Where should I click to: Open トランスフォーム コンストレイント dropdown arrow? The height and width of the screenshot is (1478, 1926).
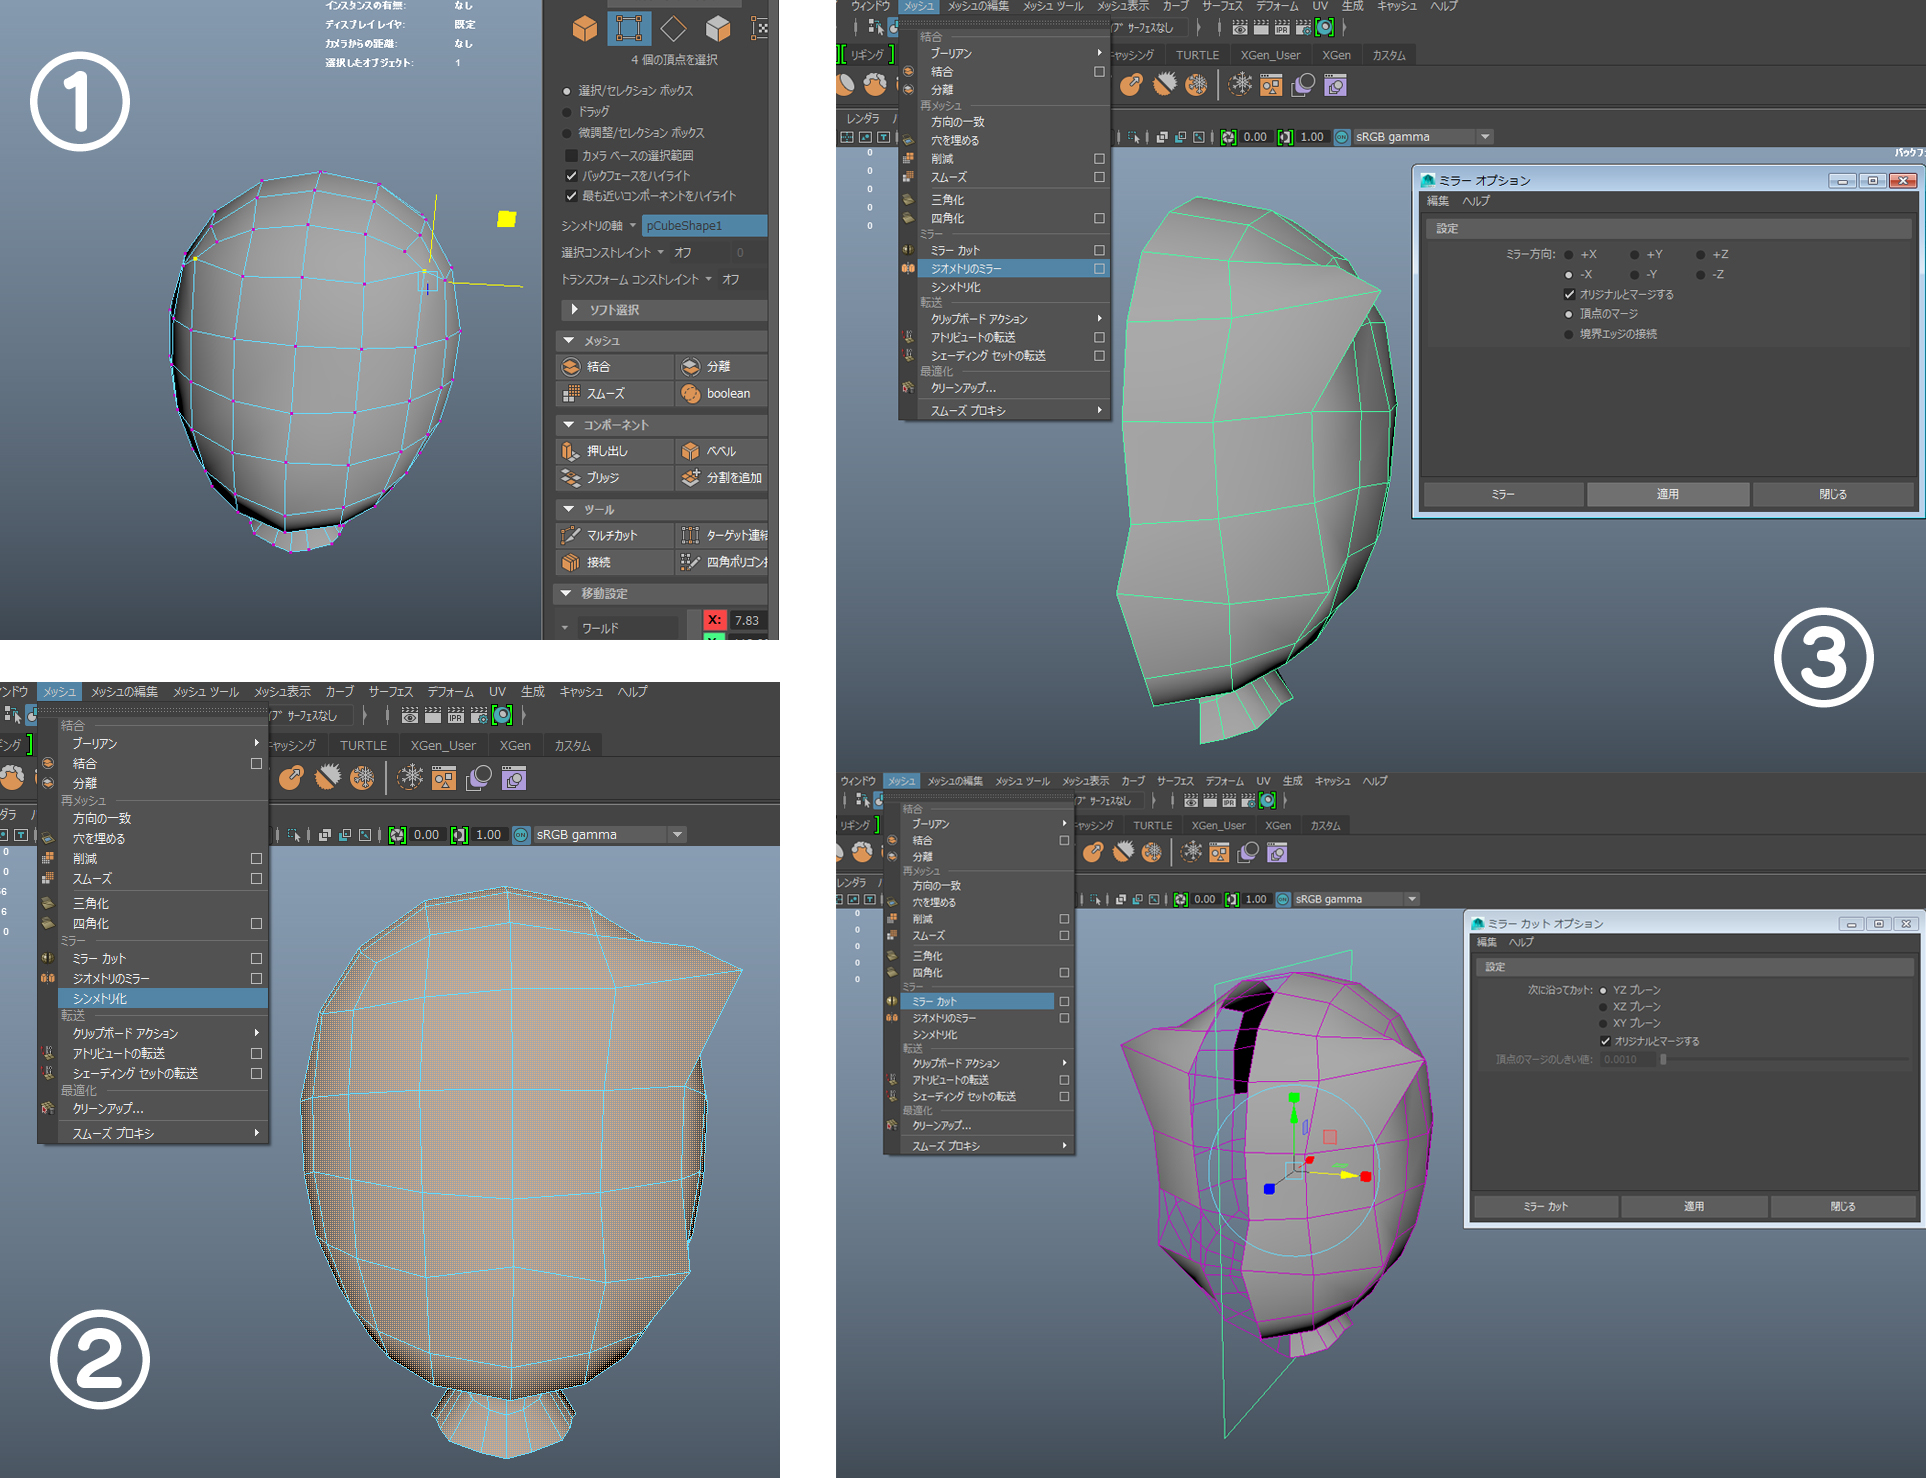click(x=708, y=280)
